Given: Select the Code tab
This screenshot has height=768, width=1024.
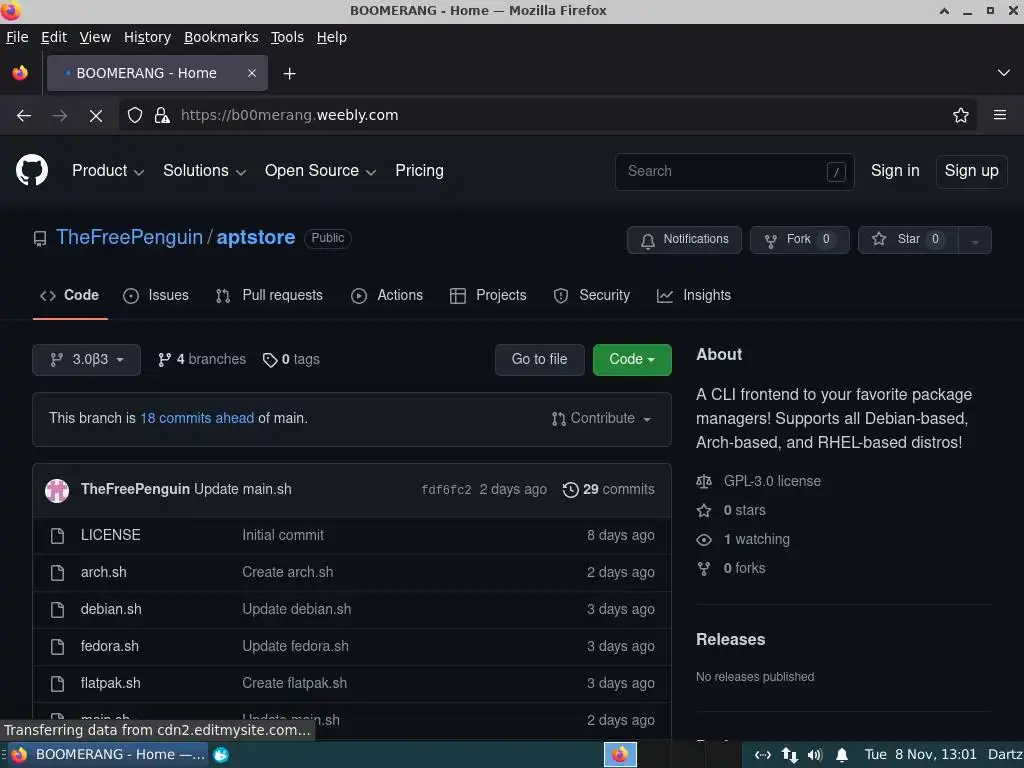Looking at the screenshot, I should [70, 295].
